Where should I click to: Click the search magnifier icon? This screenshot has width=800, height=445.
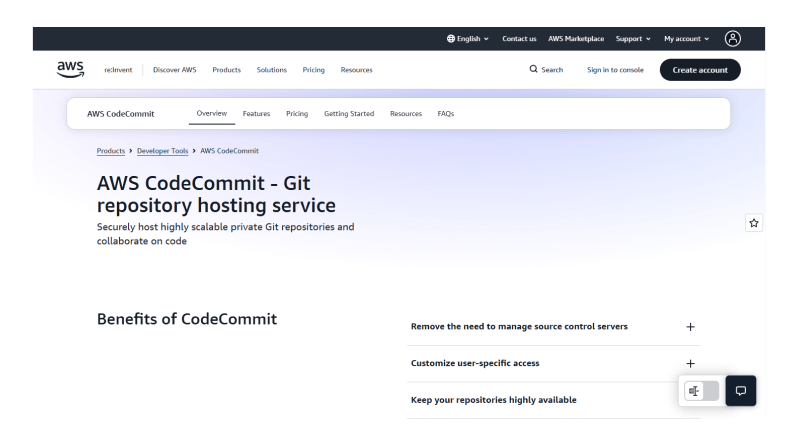point(533,69)
